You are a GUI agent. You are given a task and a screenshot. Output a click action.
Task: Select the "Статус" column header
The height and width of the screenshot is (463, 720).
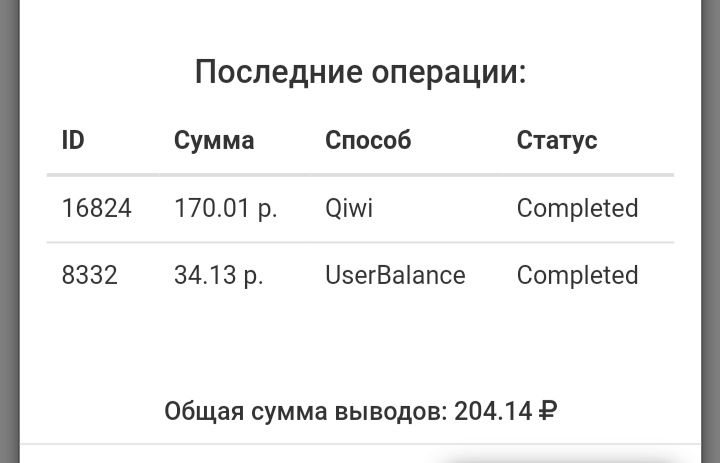click(557, 140)
